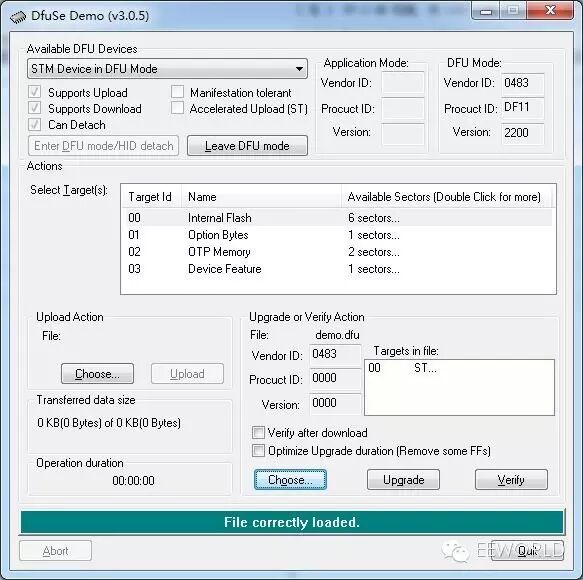Select the Device Feature target row
The height and width of the screenshot is (580, 583).
[338, 269]
